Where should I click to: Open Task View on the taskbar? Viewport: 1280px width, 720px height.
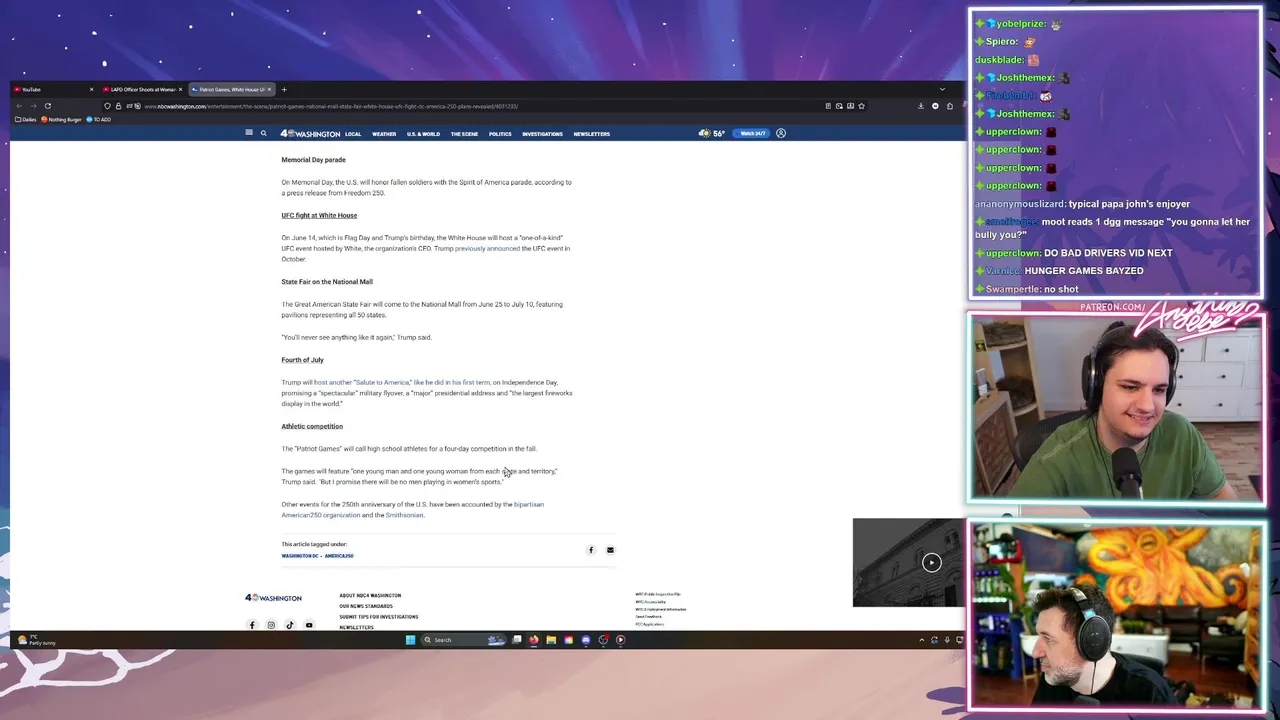click(517, 640)
